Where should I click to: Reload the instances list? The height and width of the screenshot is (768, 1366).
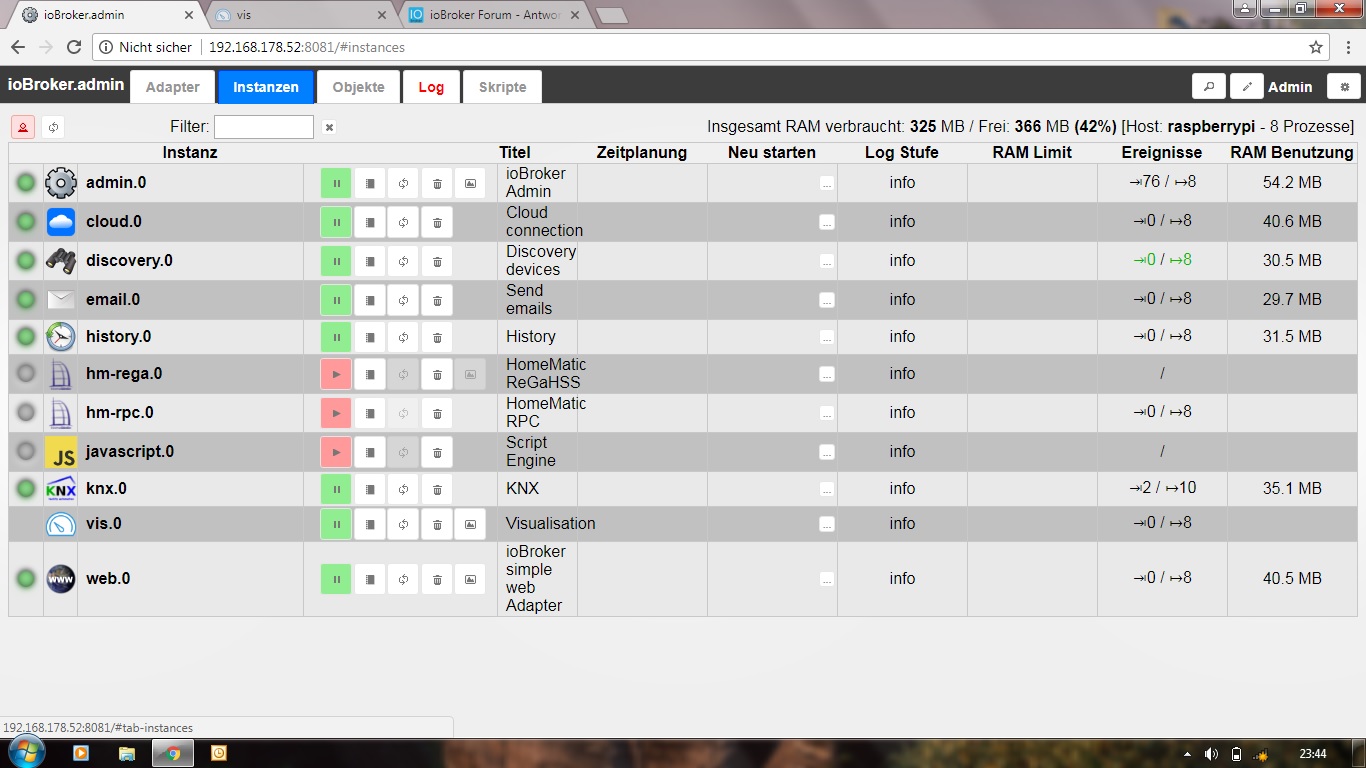coord(53,127)
